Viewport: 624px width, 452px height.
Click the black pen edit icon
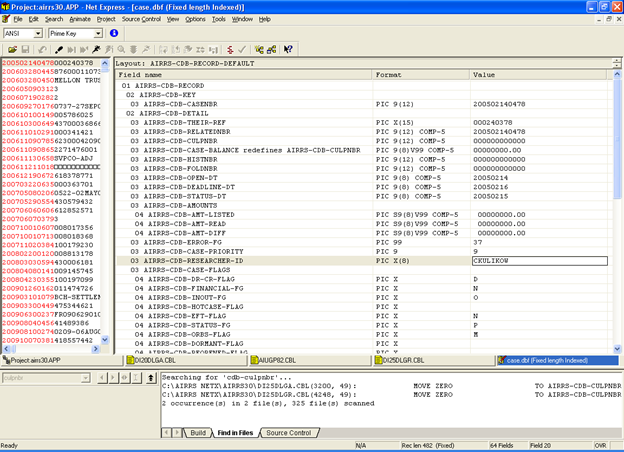click(x=60, y=48)
